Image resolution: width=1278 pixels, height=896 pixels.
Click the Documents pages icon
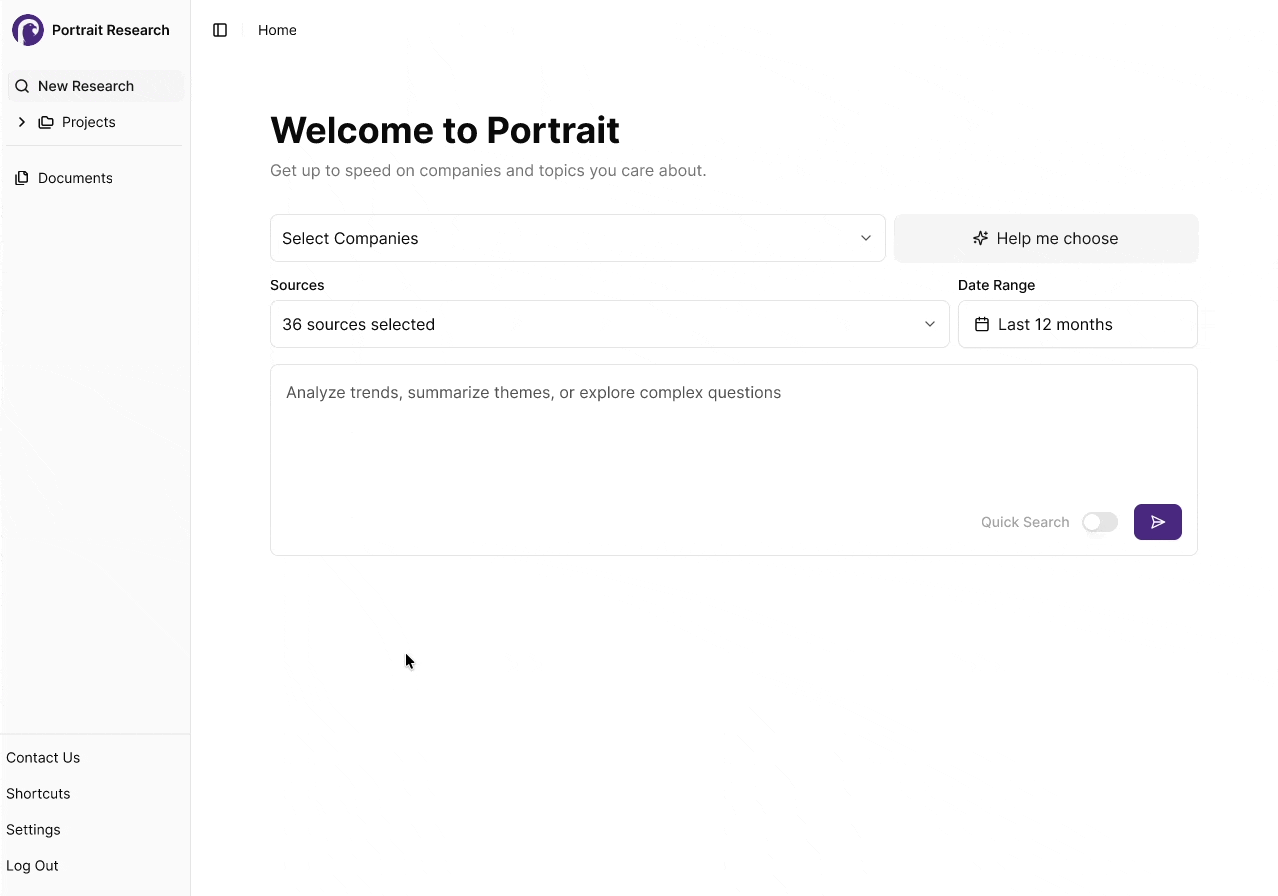[x=22, y=178]
